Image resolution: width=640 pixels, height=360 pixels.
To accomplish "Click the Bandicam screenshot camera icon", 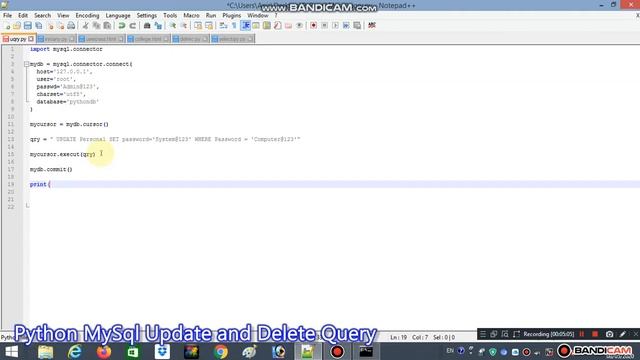I will 609,334.
